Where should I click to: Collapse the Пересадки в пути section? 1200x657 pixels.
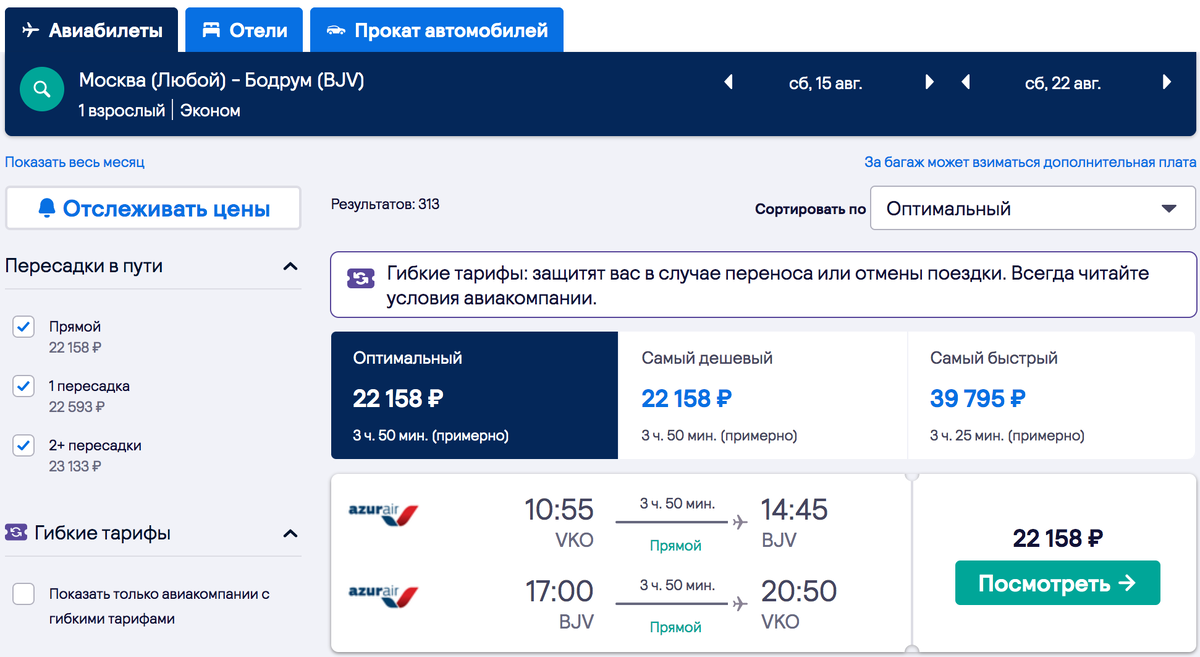point(290,266)
